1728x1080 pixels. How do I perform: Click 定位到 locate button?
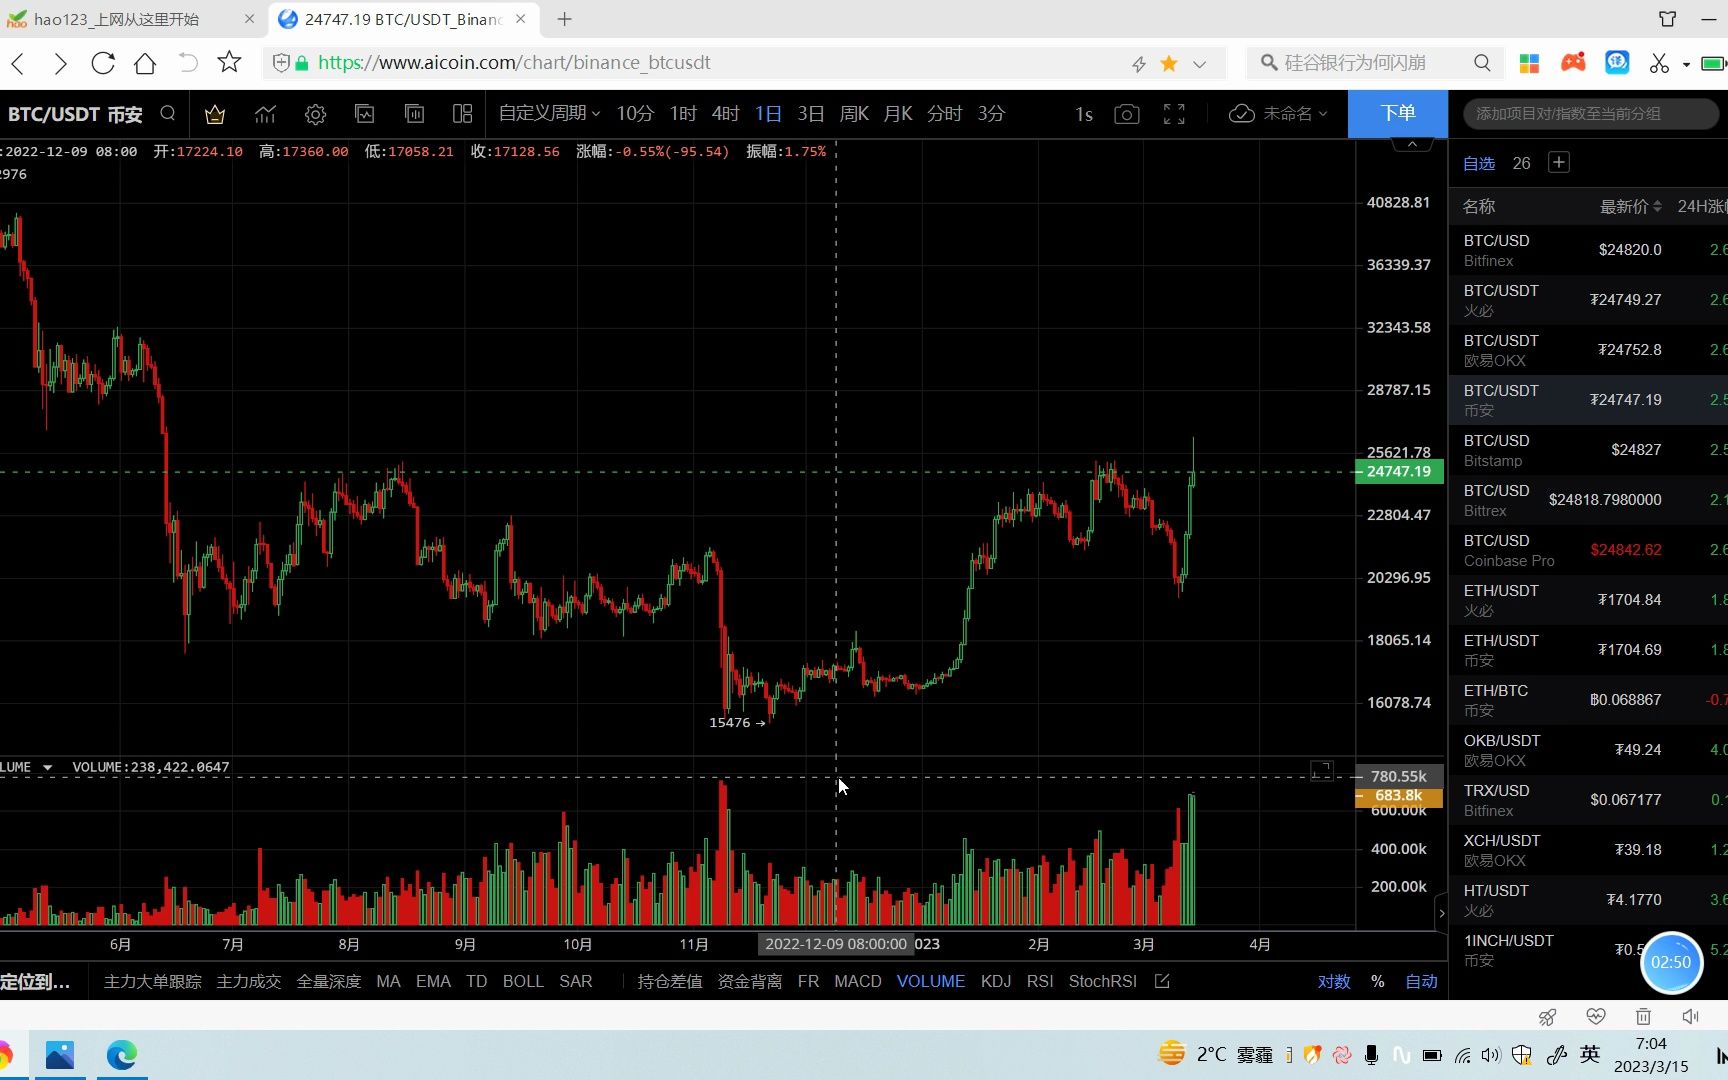(x=35, y=981)
